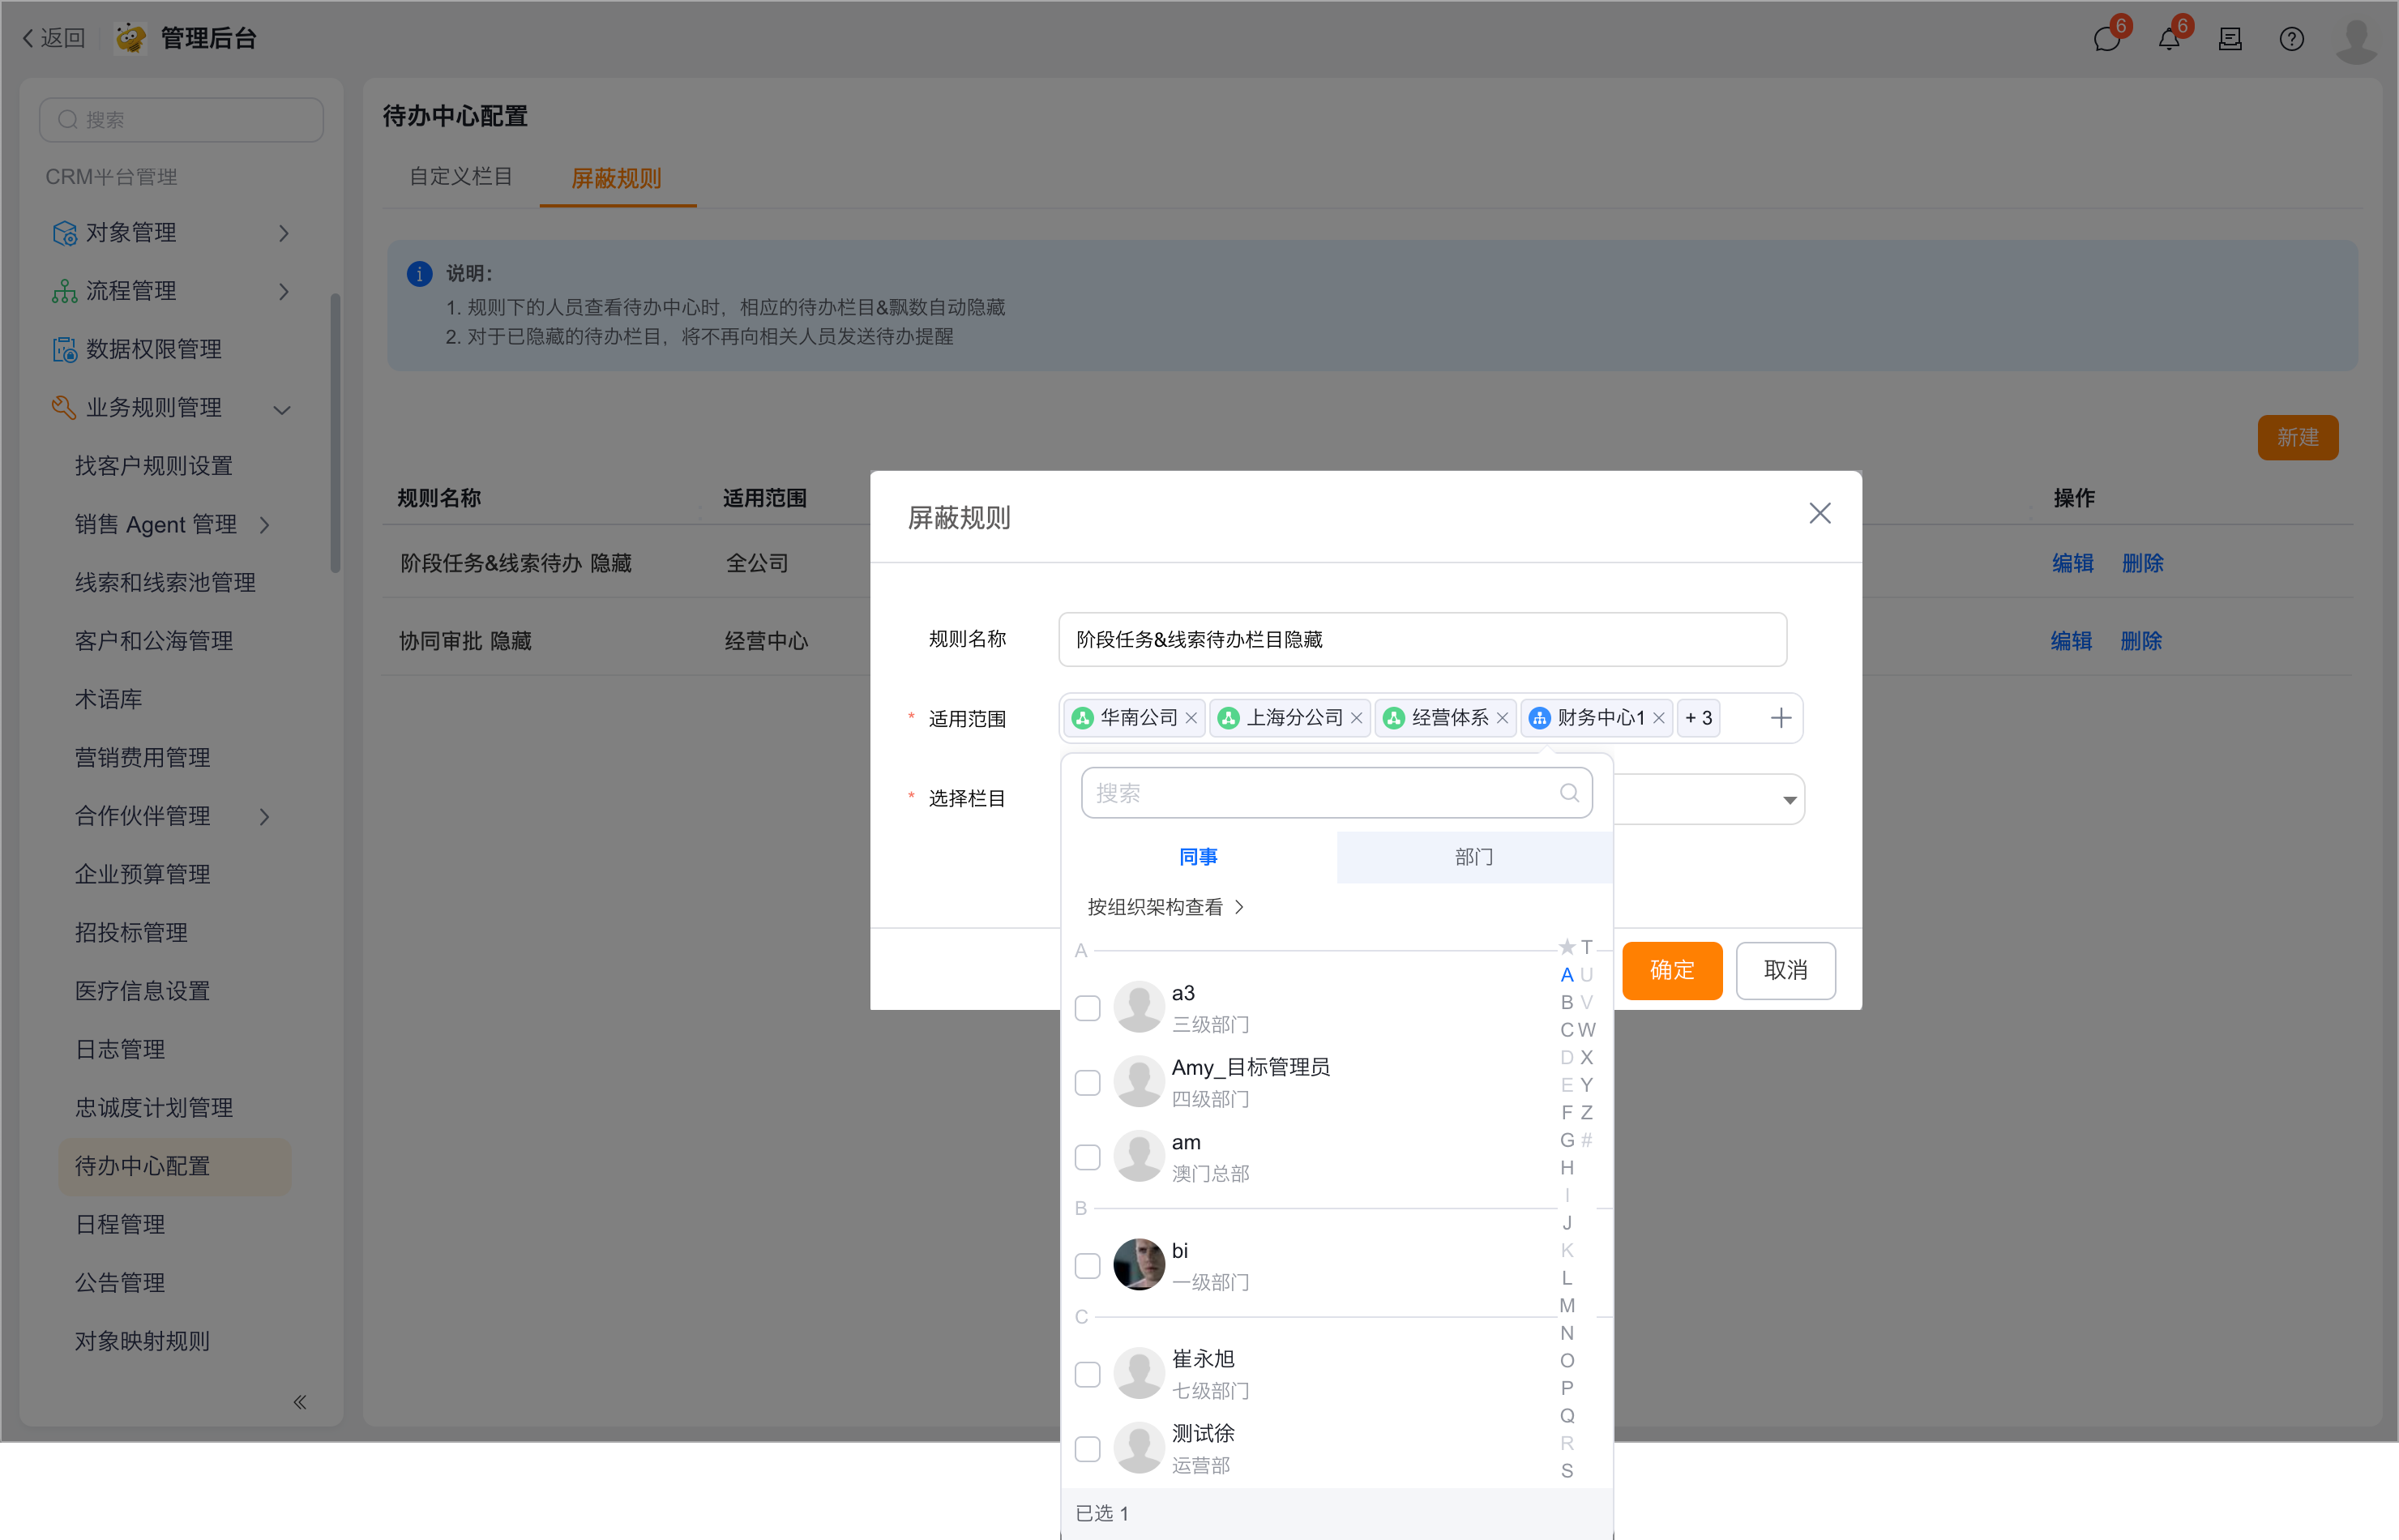Screen dimensions: 2399x1540
Task: Click the 规则名称 text input field
Action: (1422, 640)
